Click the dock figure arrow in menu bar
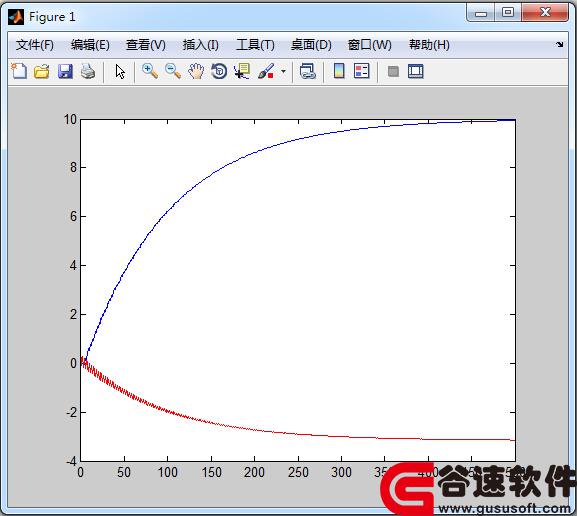This screenshot has width=577, height=516. click(560, 45)
